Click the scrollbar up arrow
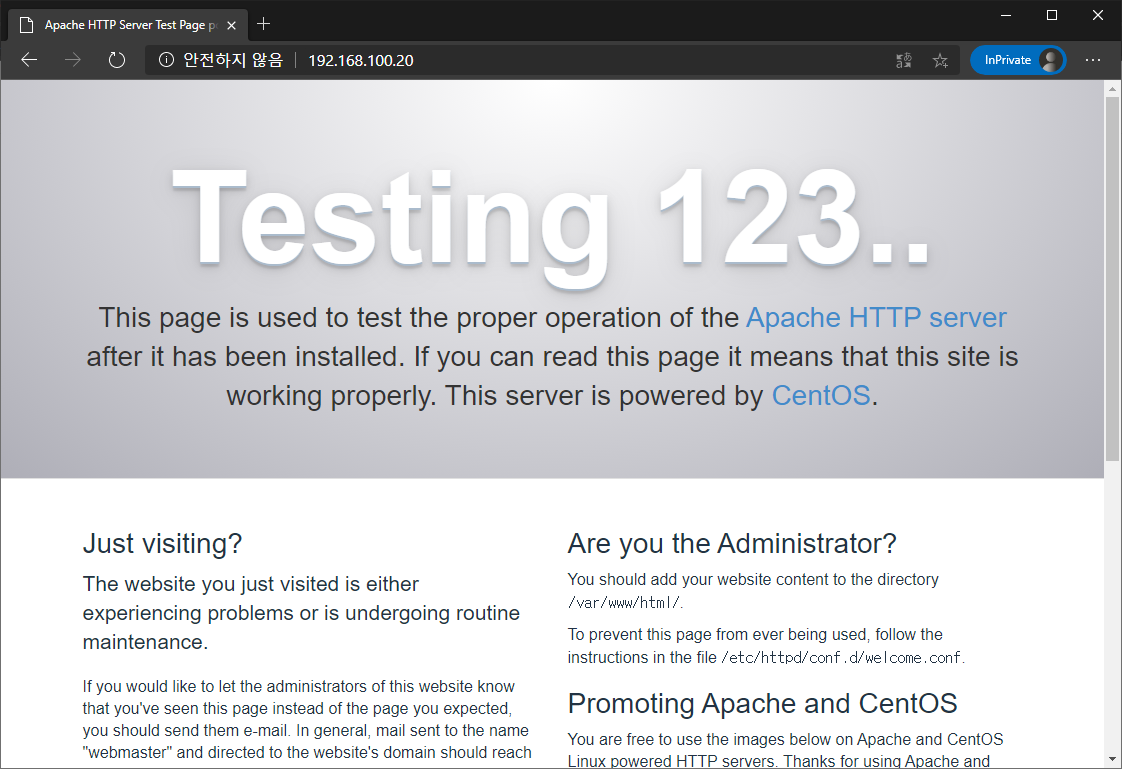This screenshot has width=1122, height=769. point(1112,89)
